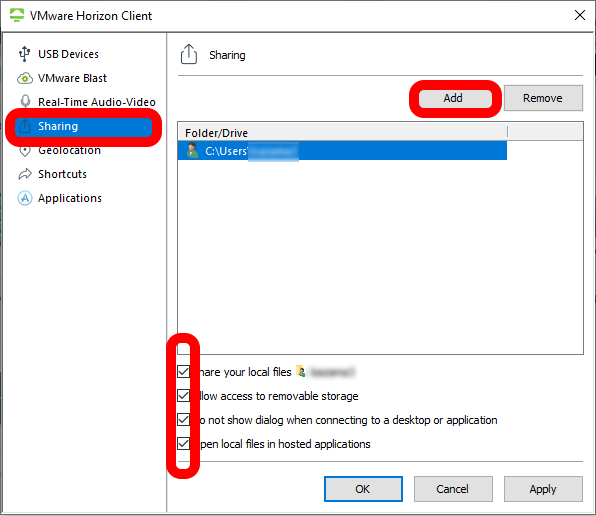
Task: Toggle Do not show dialog when connecting
Action: (x=184, y=419)
